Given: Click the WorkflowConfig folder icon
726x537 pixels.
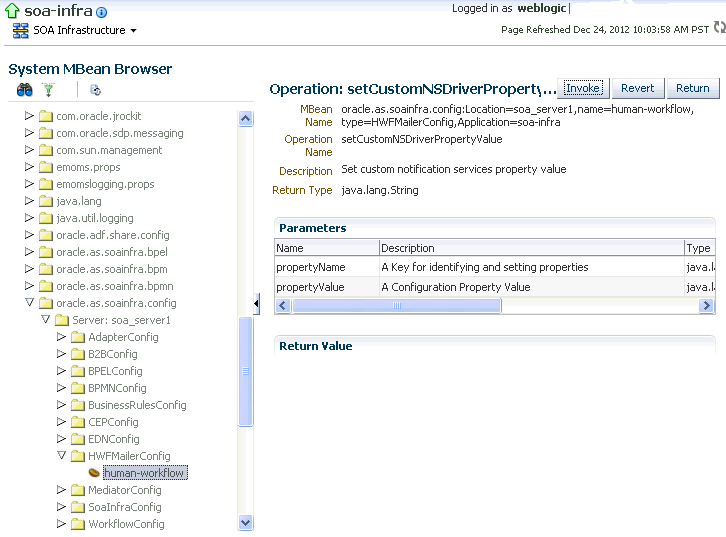Looking at the screenshot, I should (x=78, y=524).
